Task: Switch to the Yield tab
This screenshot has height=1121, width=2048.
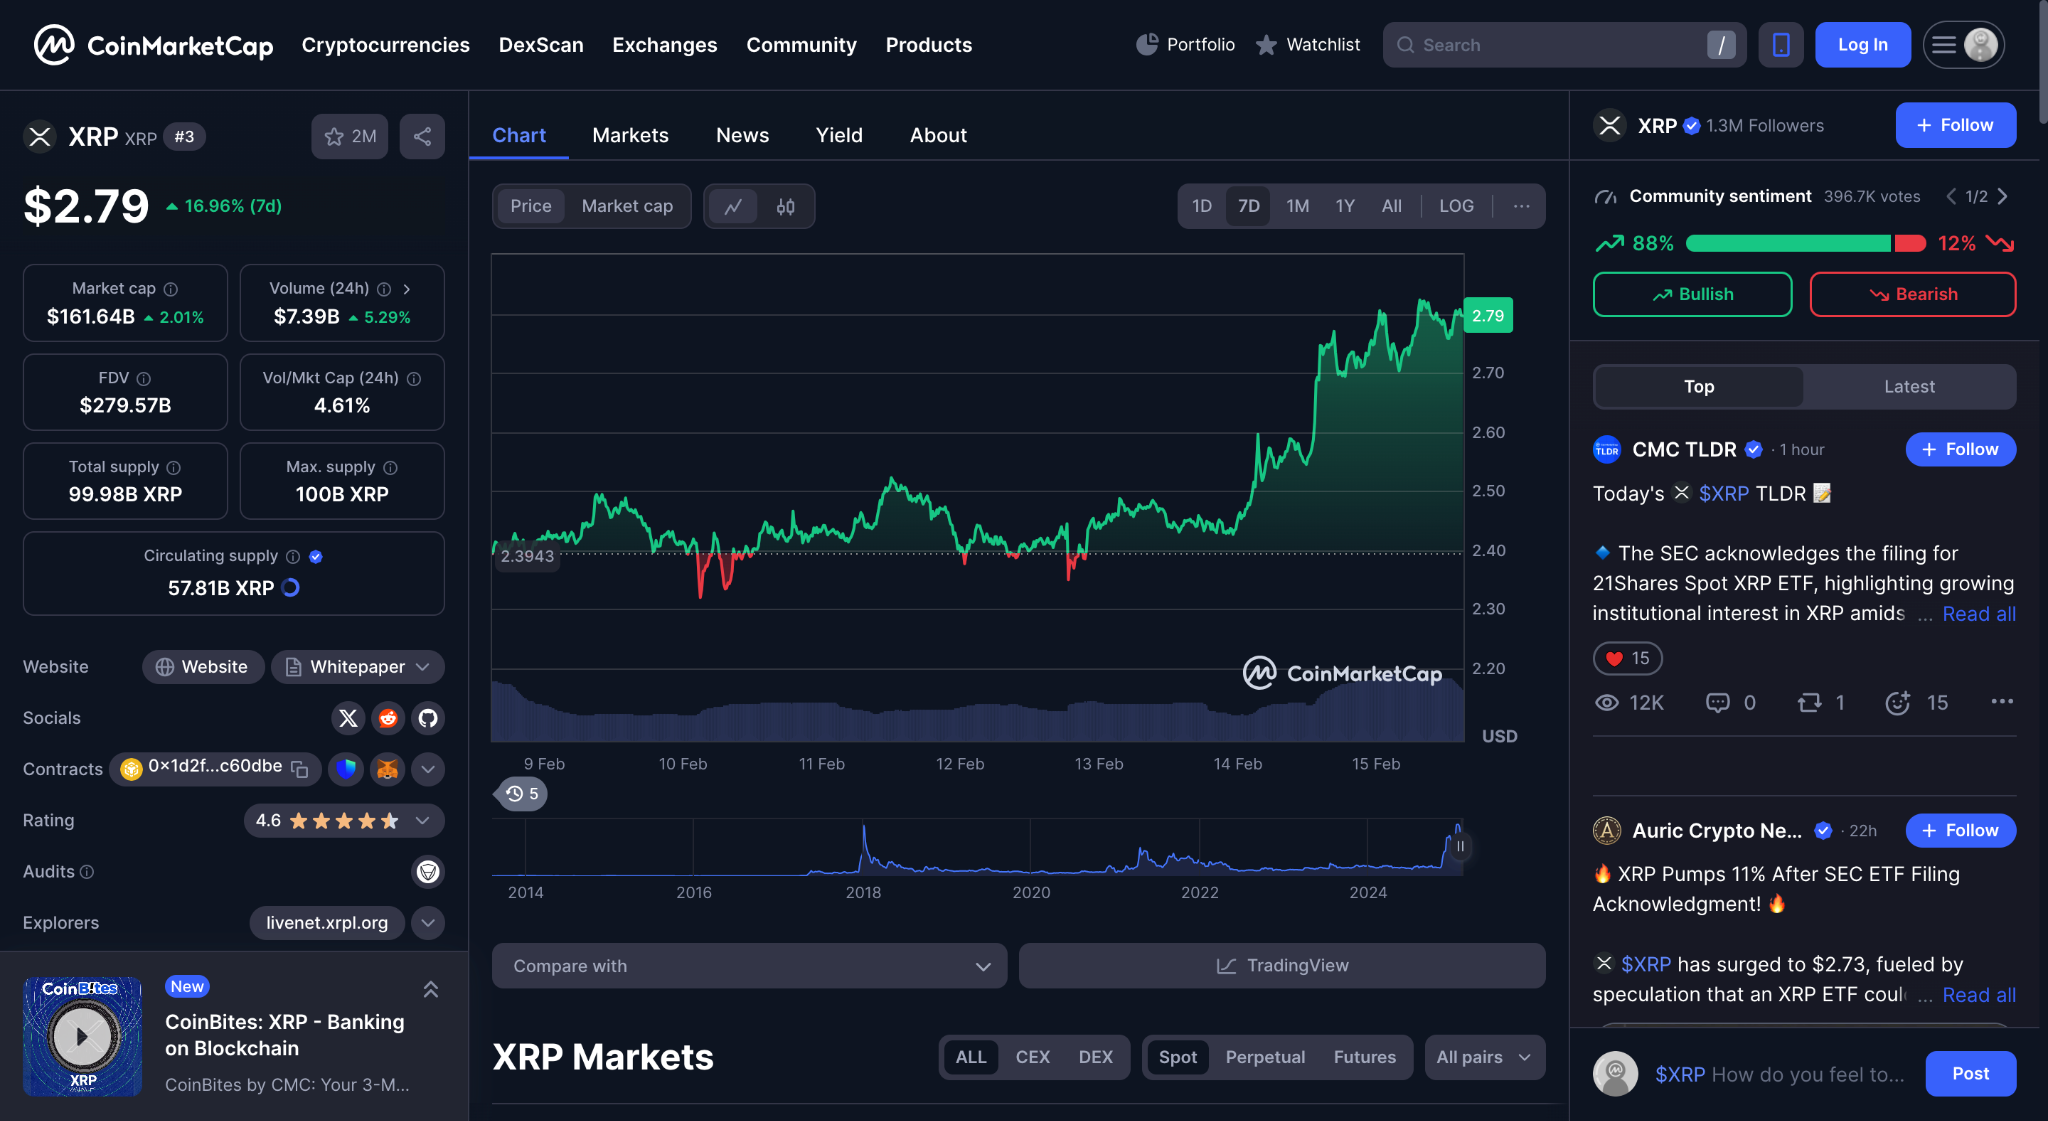Action: pos(839,136)
